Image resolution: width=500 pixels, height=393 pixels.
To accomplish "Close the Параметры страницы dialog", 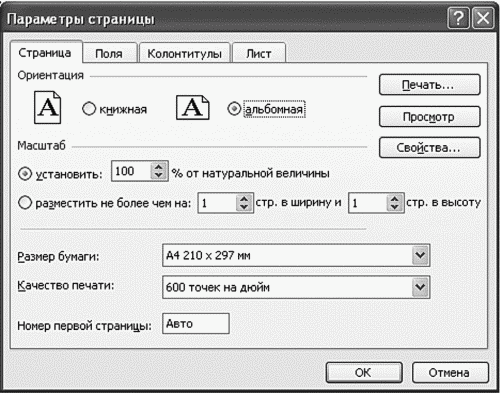I will (x=483, y=18).
